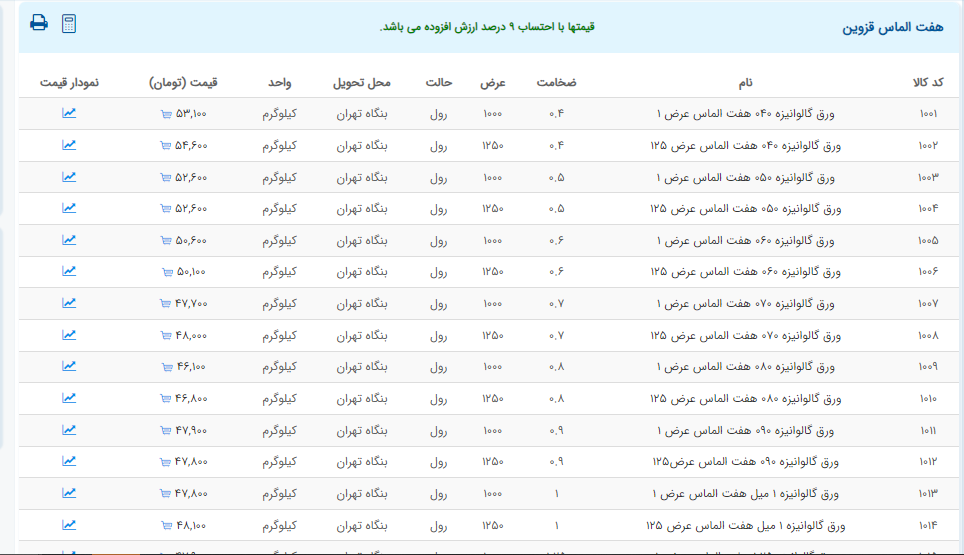Image resolution: width=964 pixels, height=555 pixels.
Task: Click the printer icon in the header
Action: click(x=39, y=23)
